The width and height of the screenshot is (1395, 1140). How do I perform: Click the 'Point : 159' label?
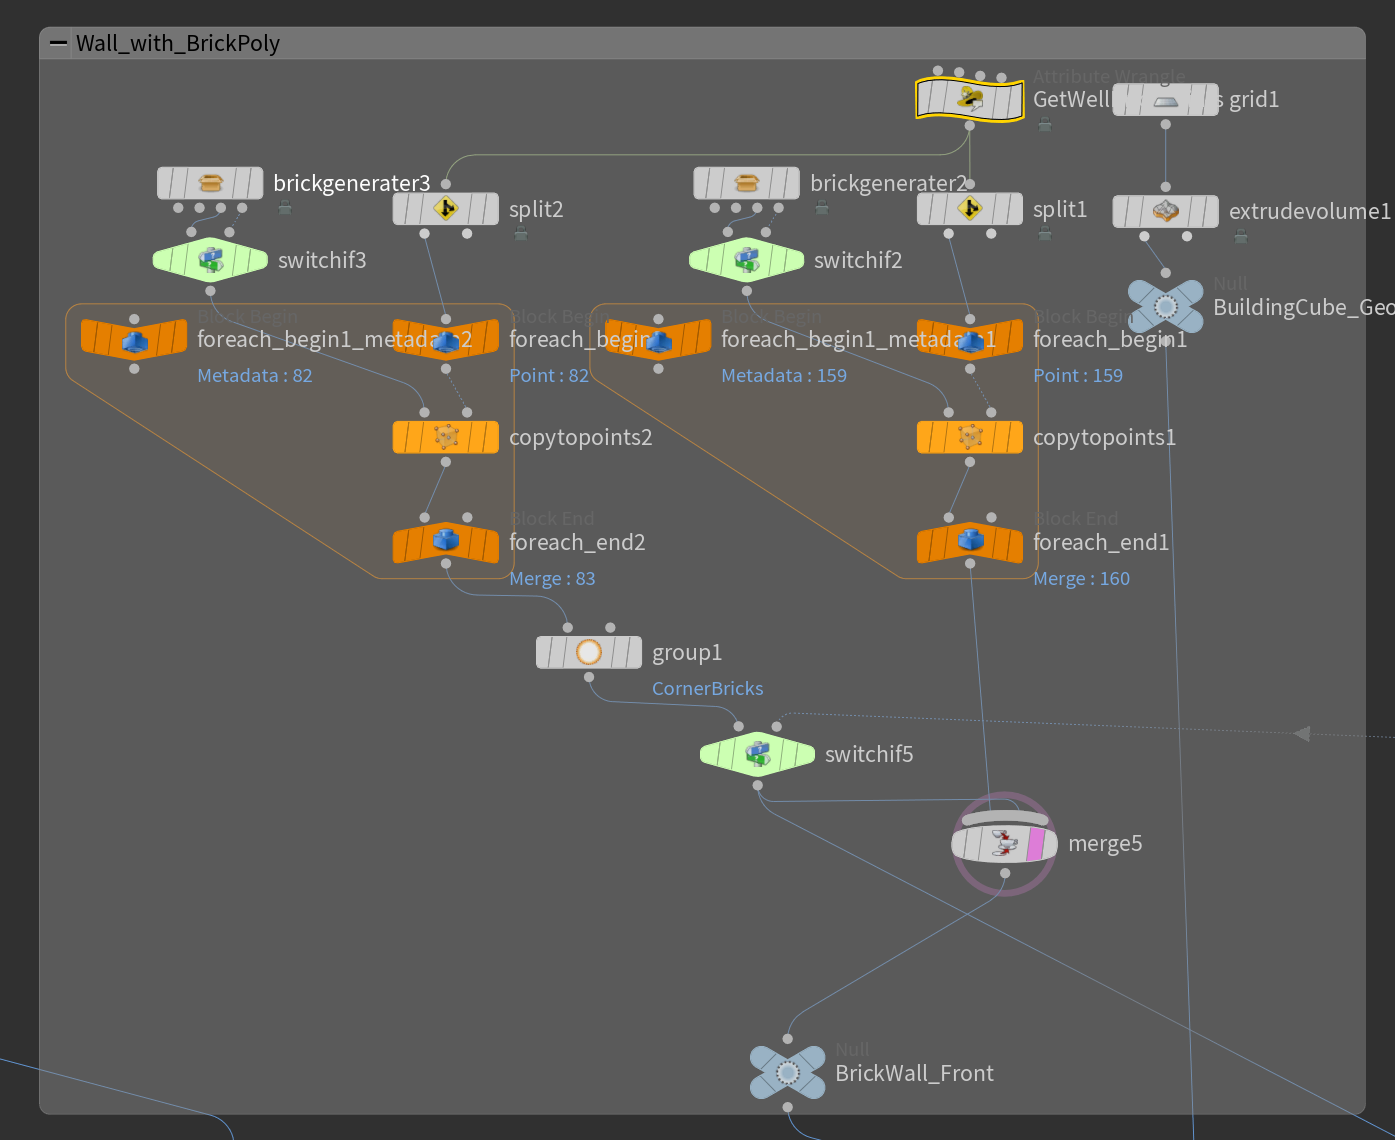click(x=1078, y=376)
